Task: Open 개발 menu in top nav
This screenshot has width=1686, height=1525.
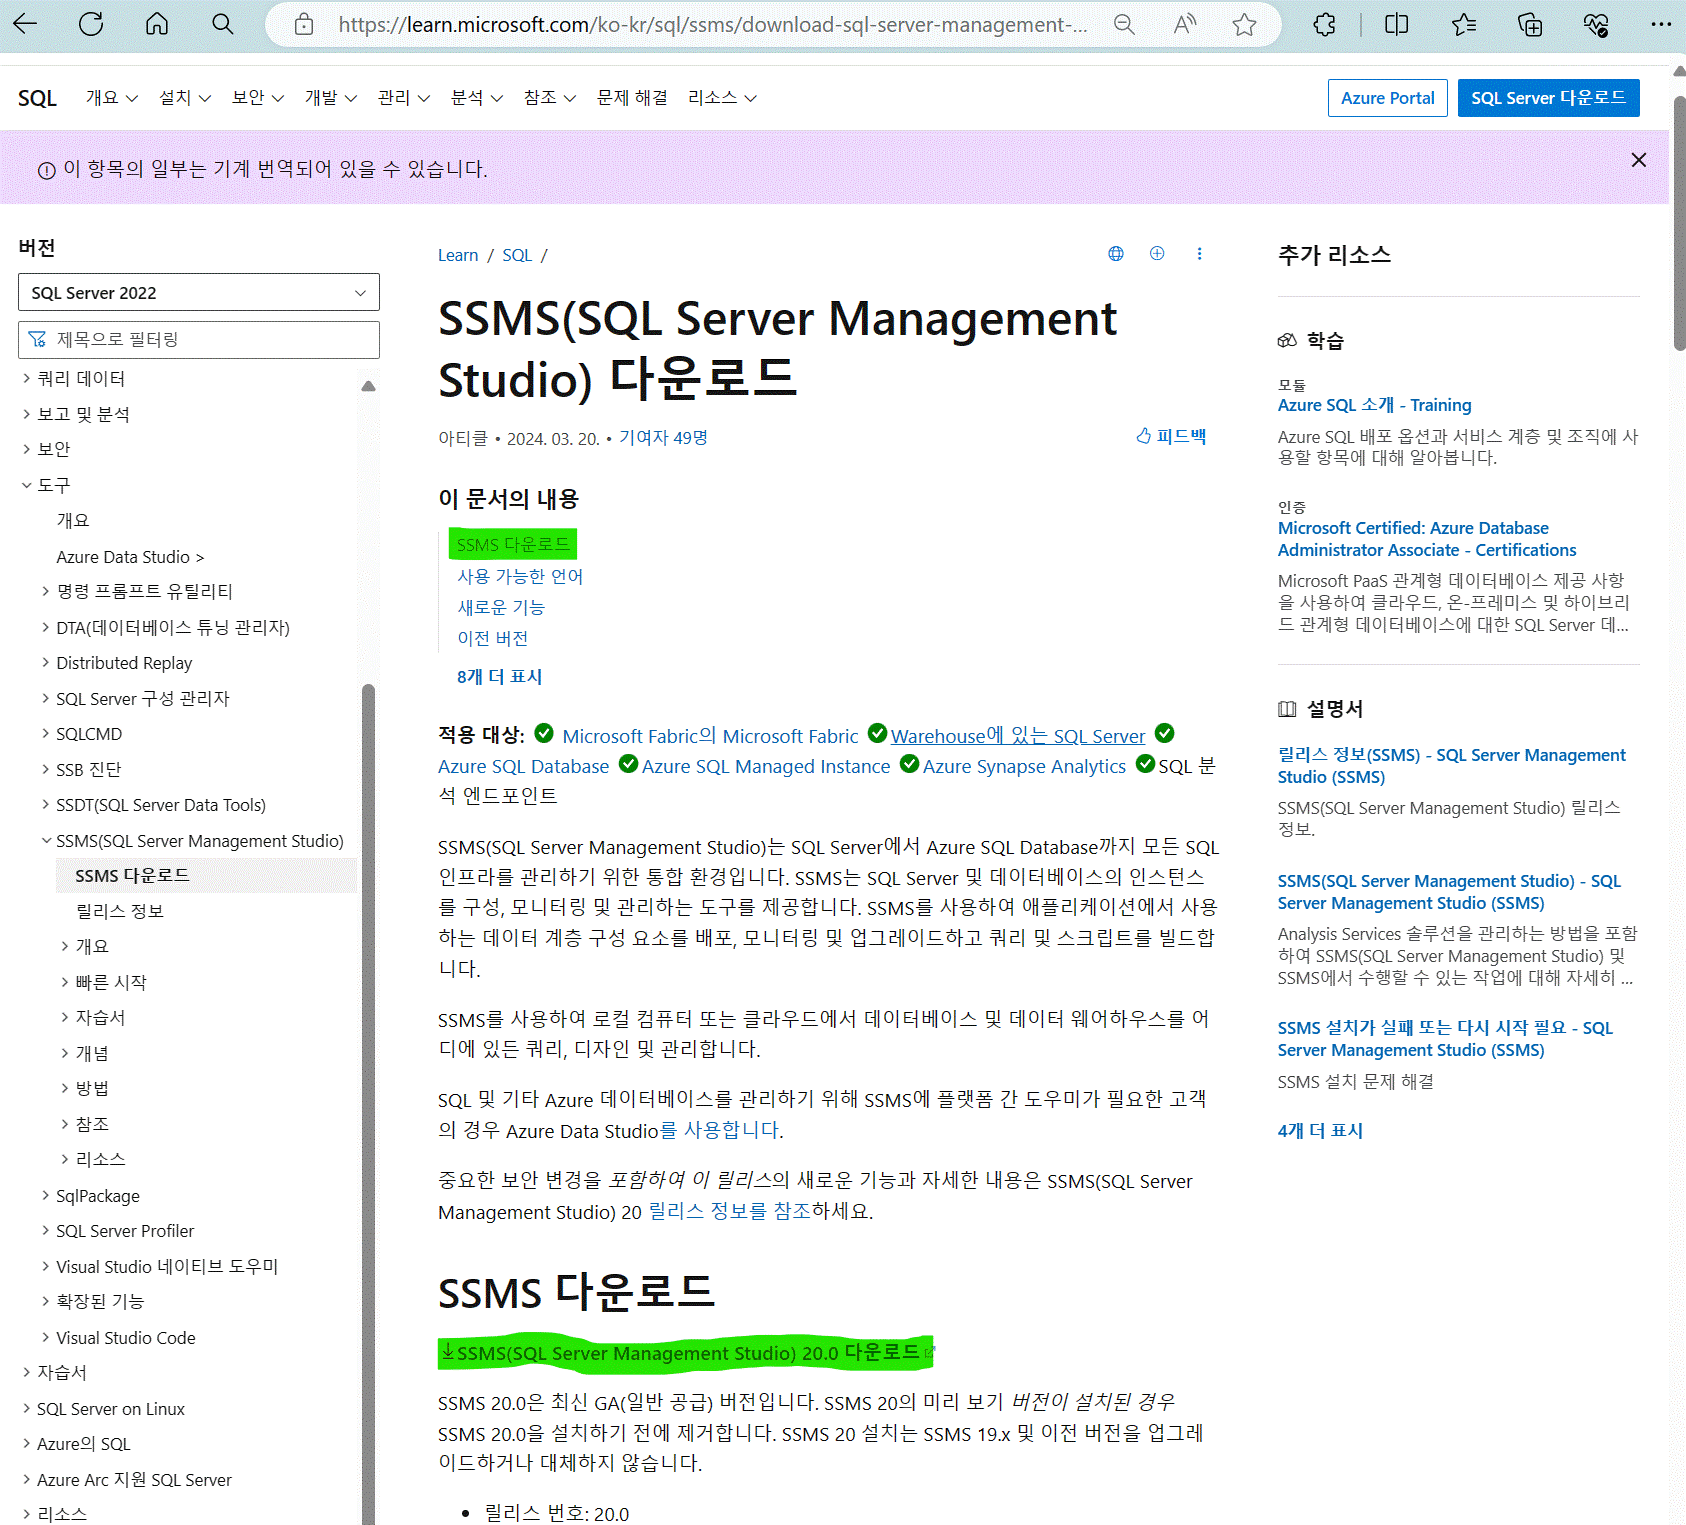Action: coord(331,98)
